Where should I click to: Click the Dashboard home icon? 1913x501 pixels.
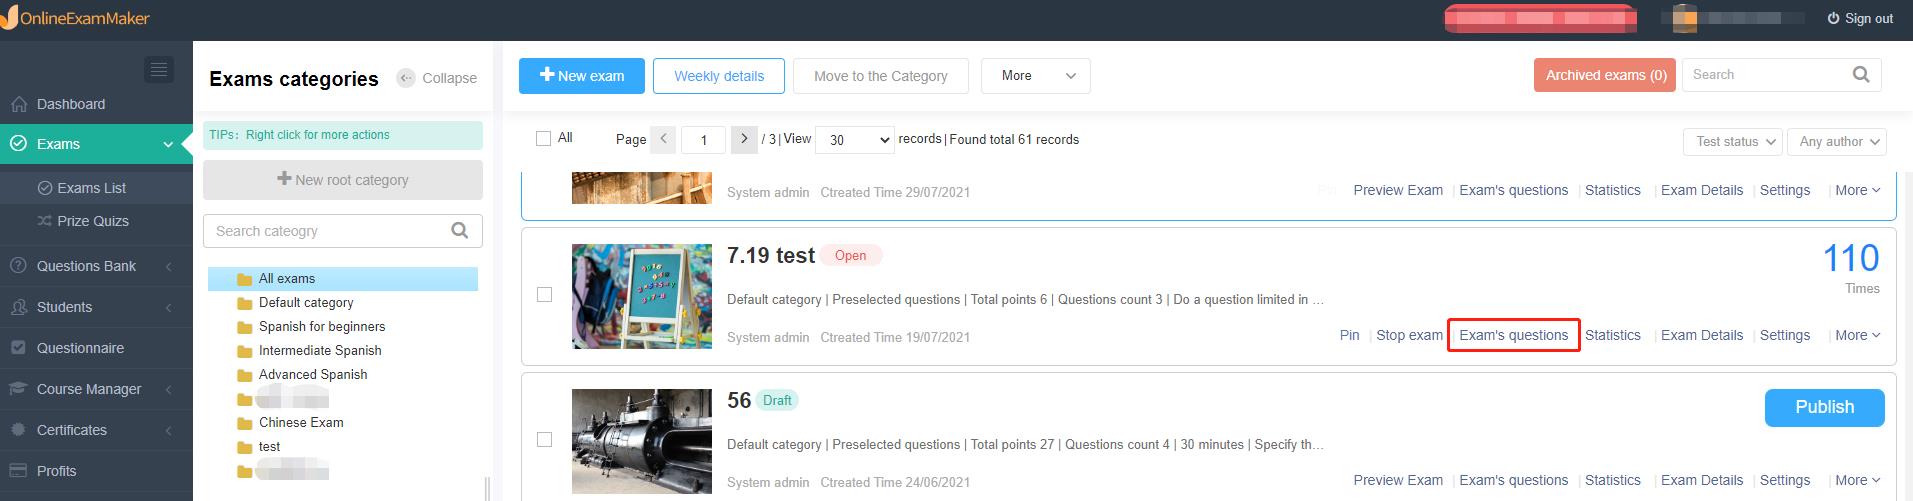click(x=18, y=104)
